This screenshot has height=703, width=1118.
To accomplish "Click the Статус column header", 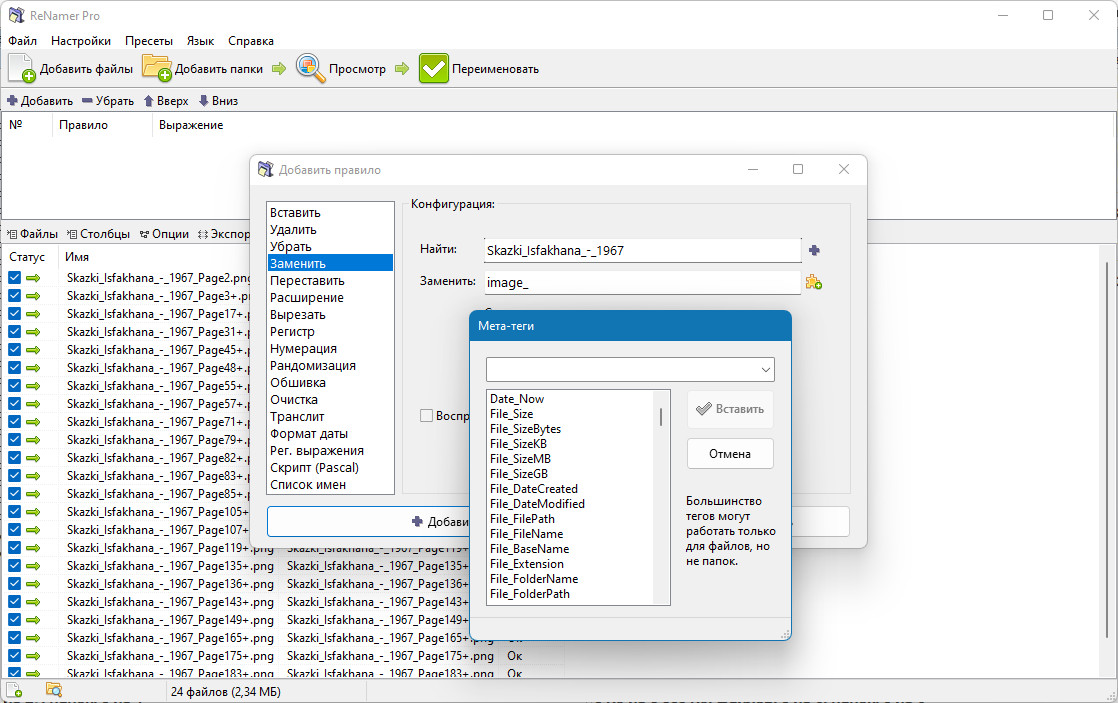I will (27, 257).
